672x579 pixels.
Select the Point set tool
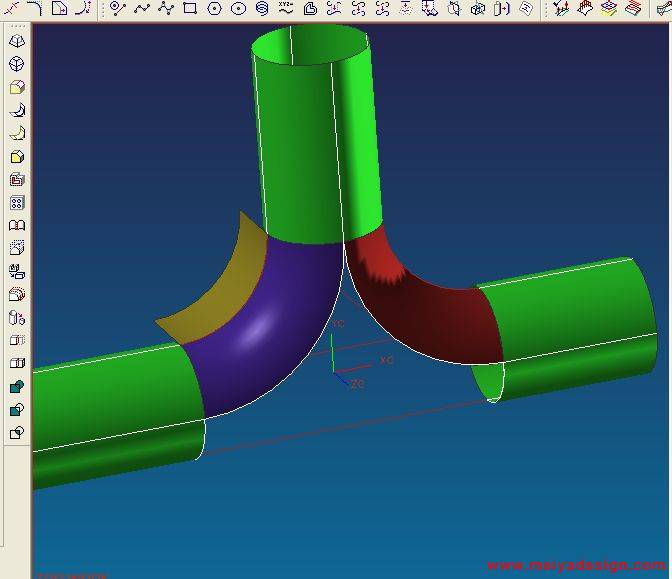[x=117, y=9]
